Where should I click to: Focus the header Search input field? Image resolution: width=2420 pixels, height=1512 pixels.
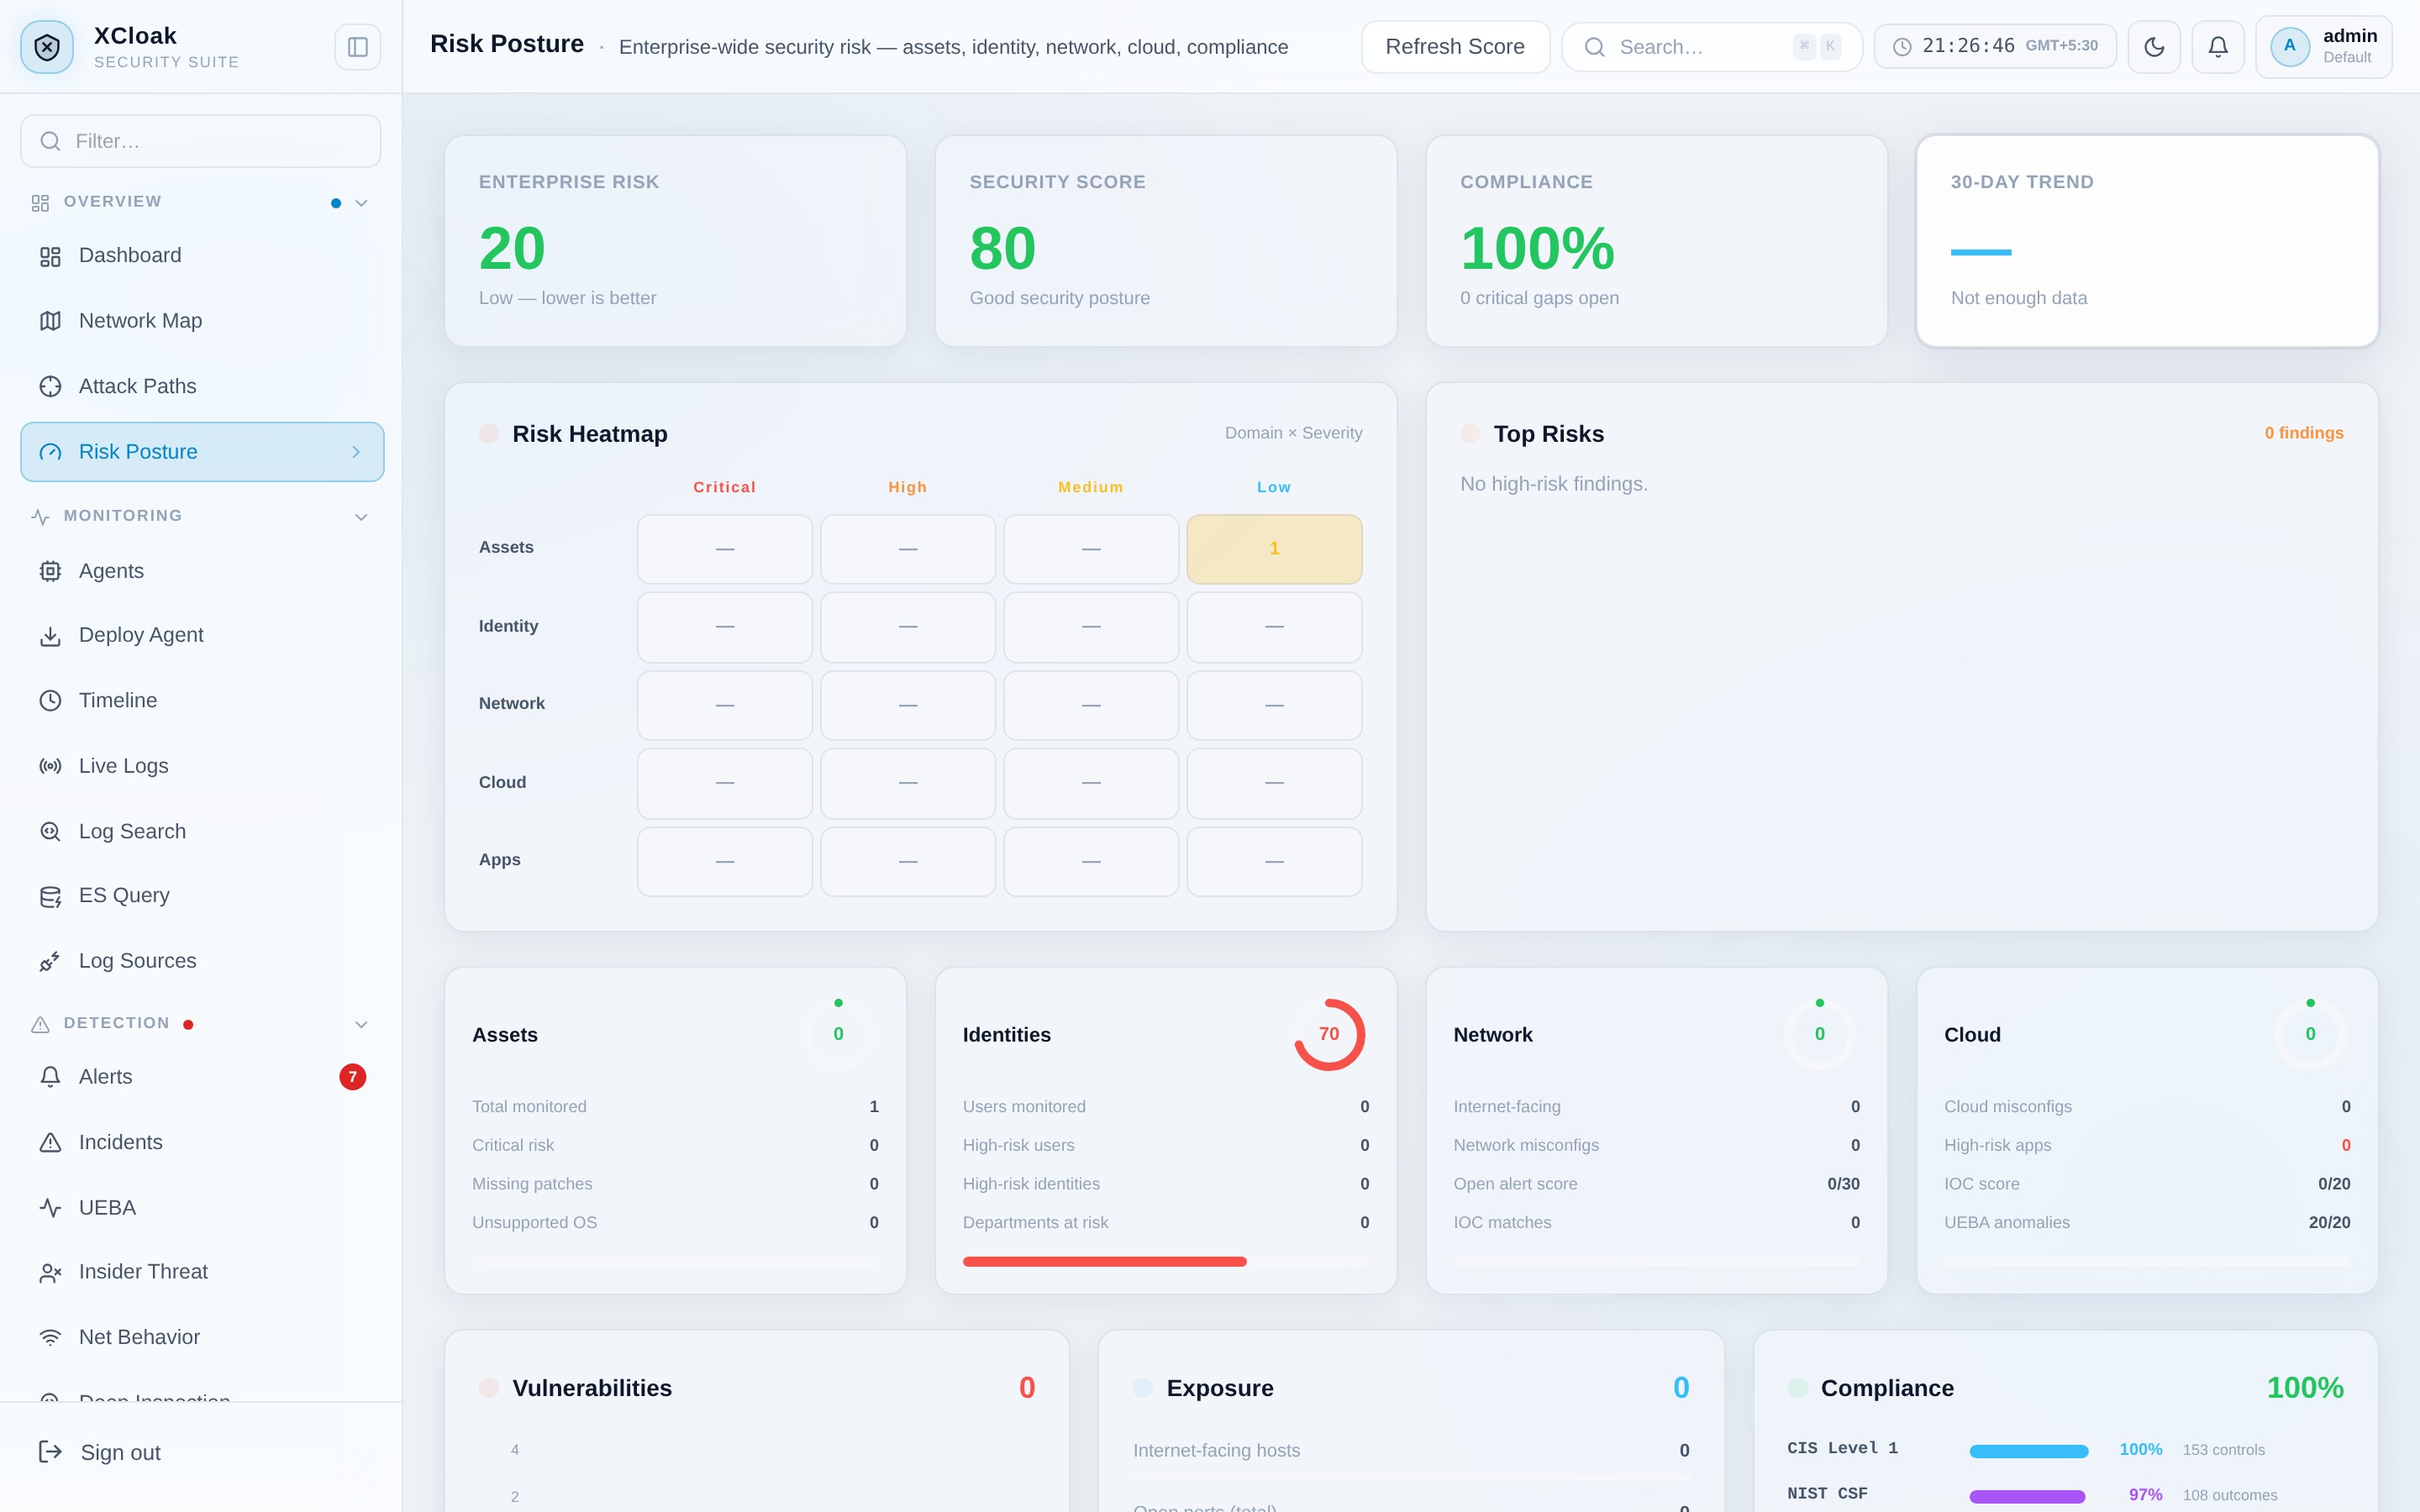tap(1712, 47)
